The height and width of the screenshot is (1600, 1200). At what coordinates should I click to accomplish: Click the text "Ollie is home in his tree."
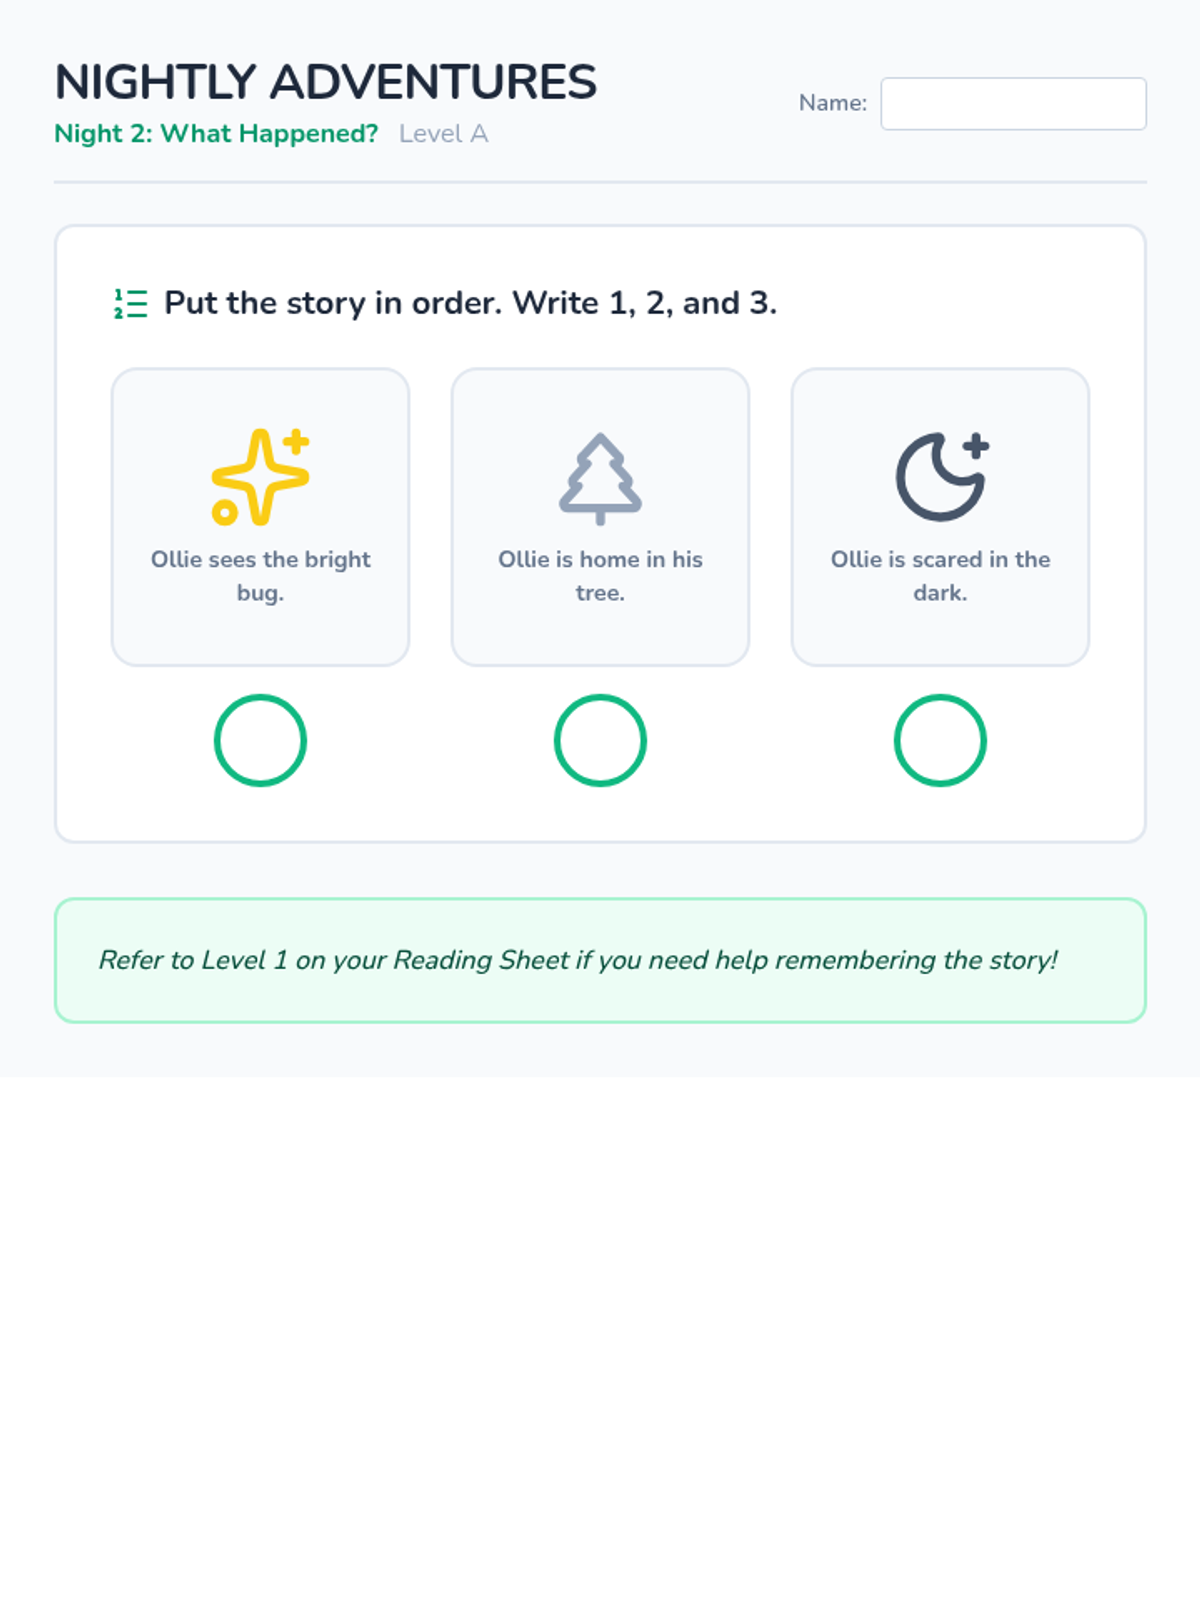pyautogui.click(x=600, y=575)
